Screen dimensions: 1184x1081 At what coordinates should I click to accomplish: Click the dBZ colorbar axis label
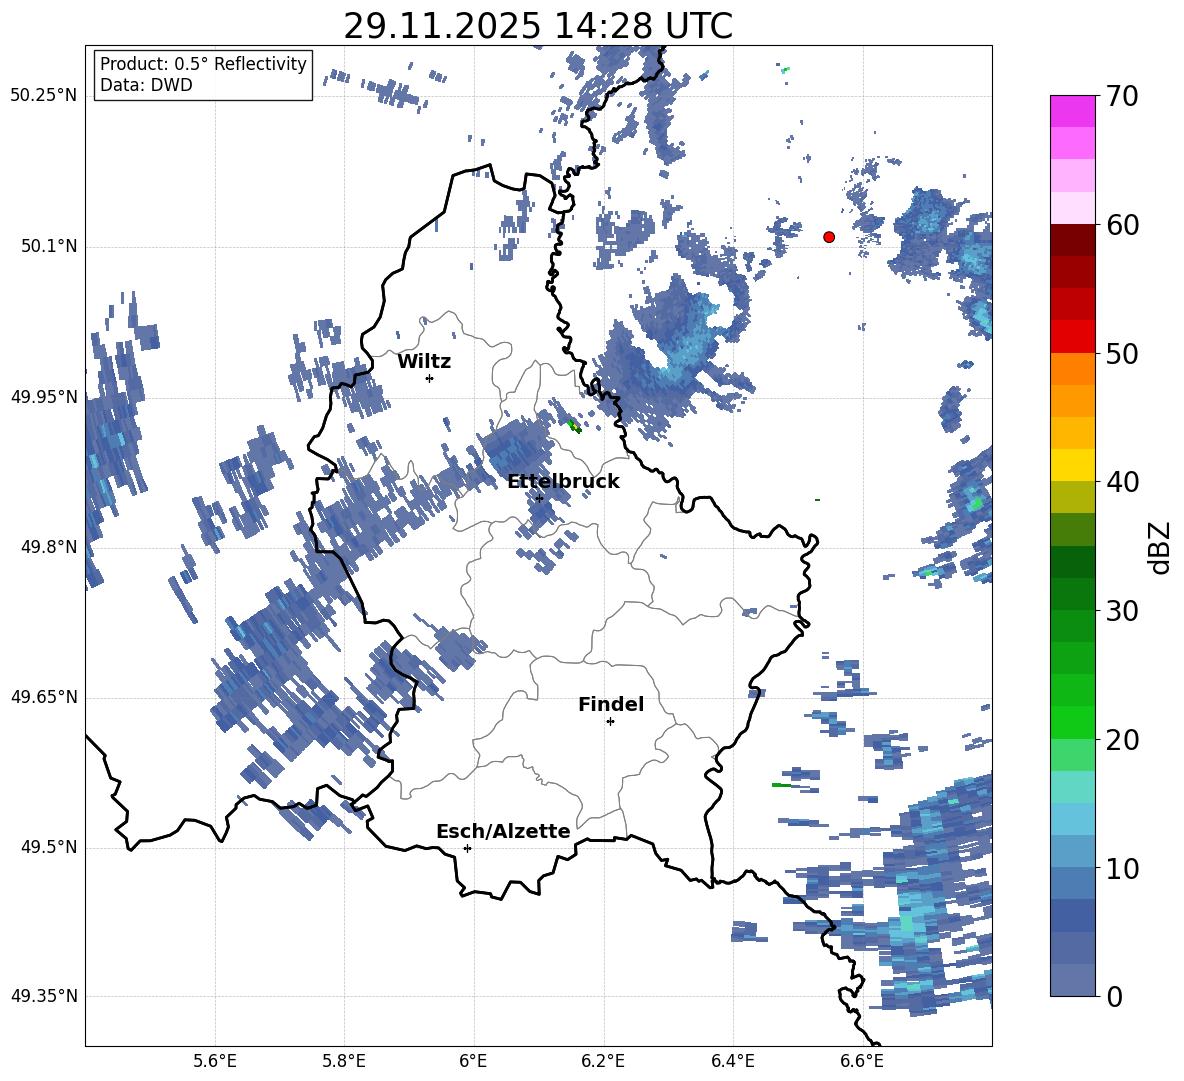(1159, 547)
